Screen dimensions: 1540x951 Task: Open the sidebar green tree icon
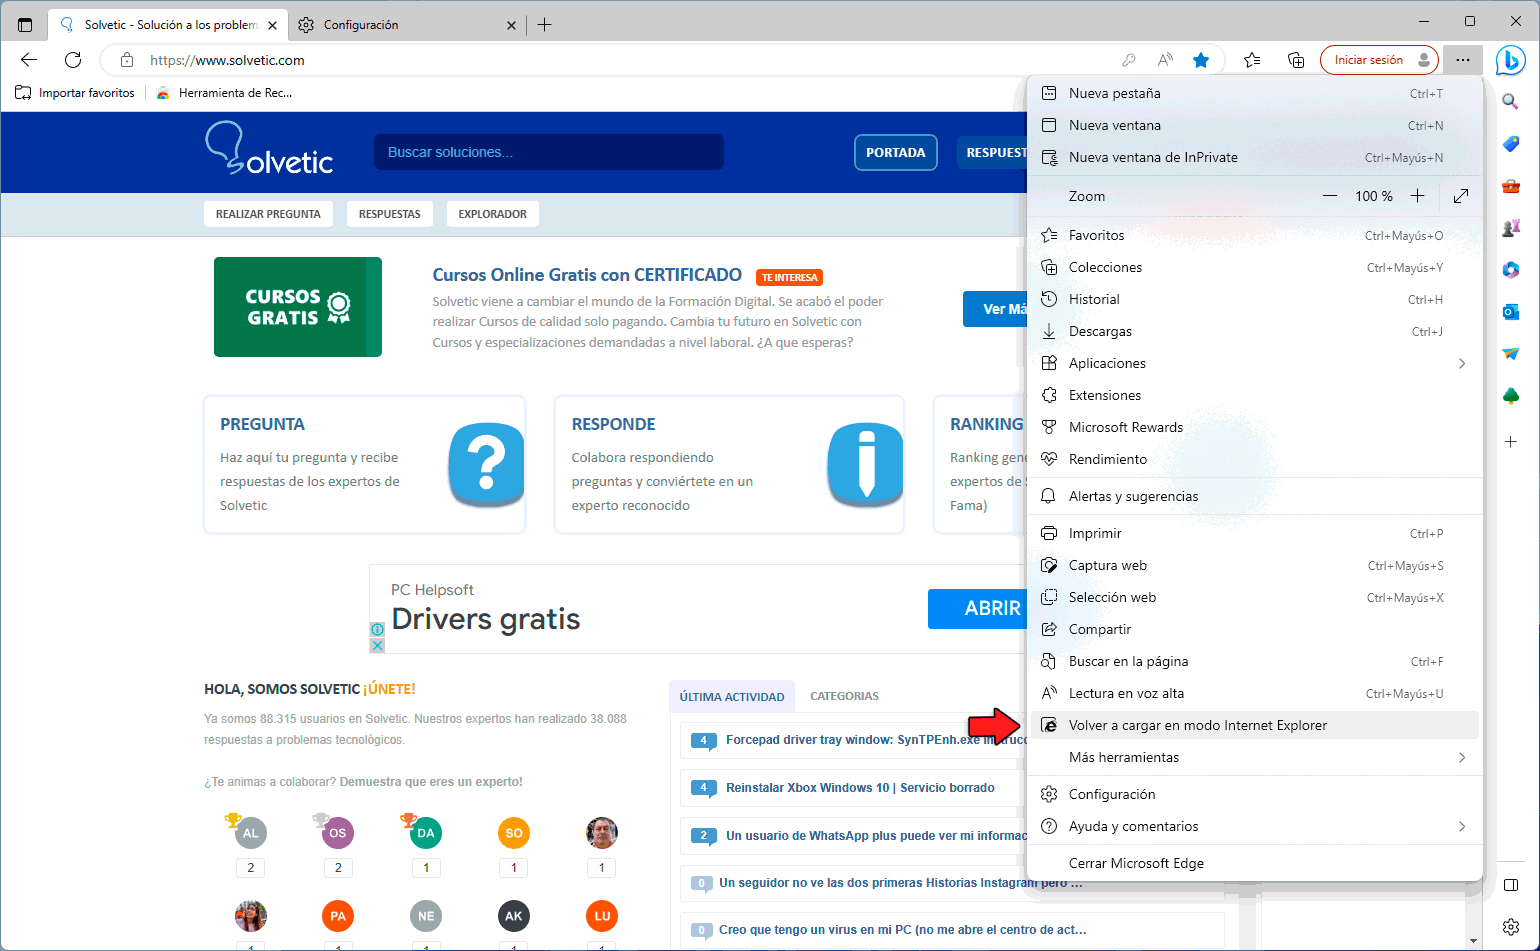[x=1511, y=396]
